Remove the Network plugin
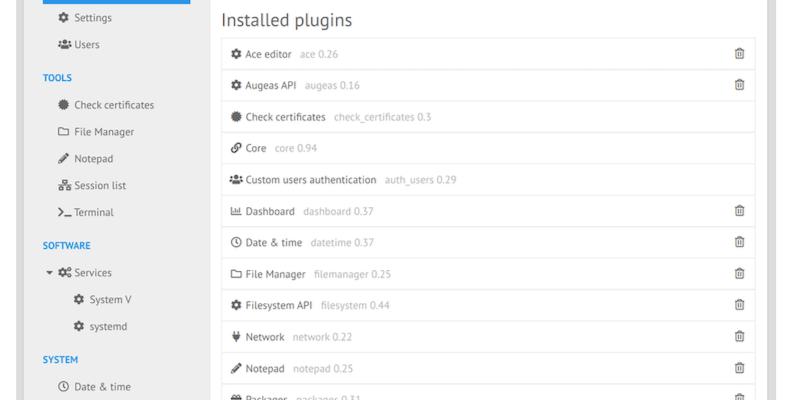Screen dimensions: 800x400 [739, 337]
